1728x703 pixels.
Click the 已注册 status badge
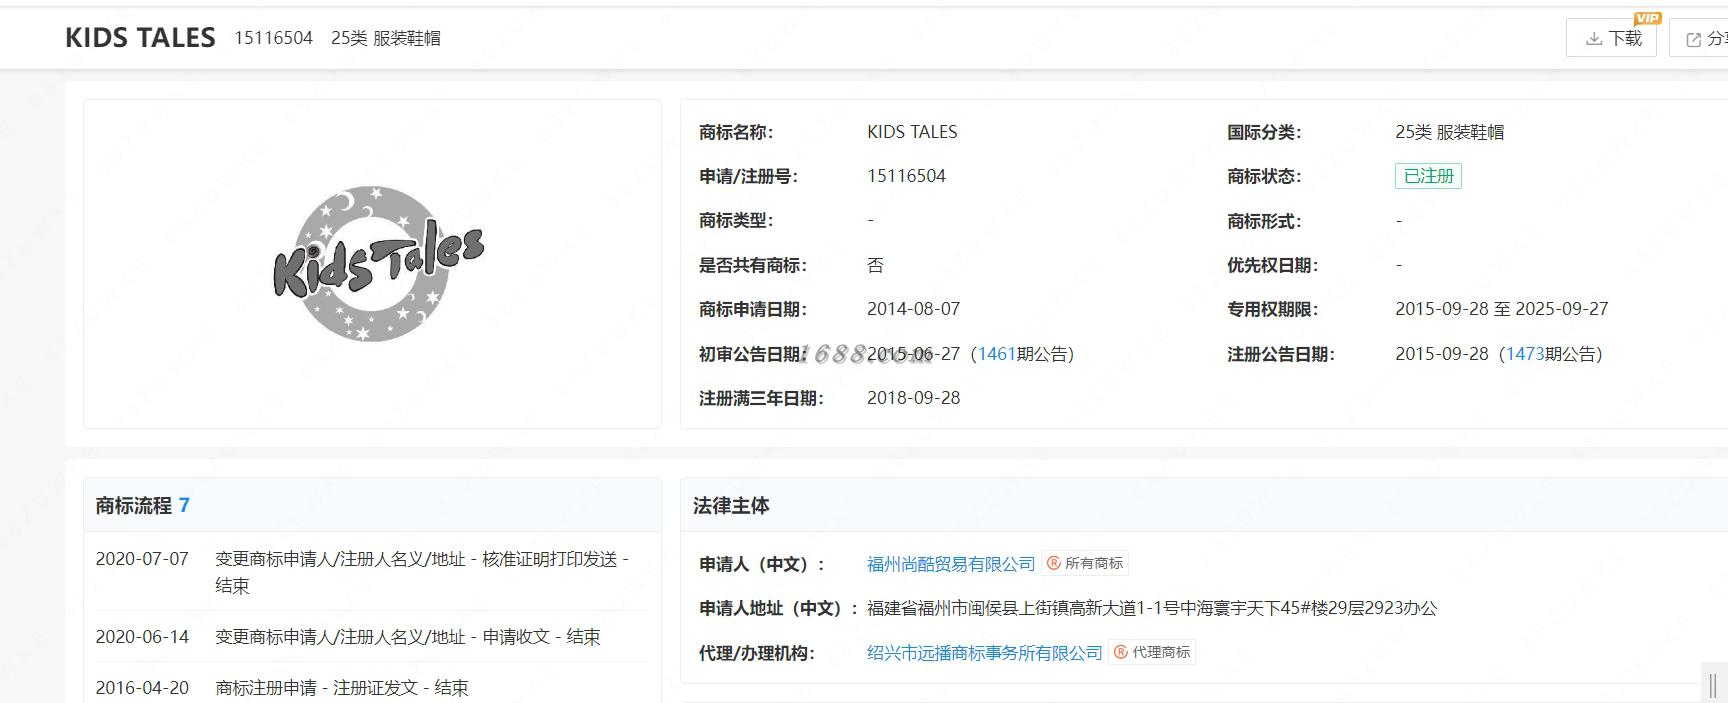click(1428, 176)
